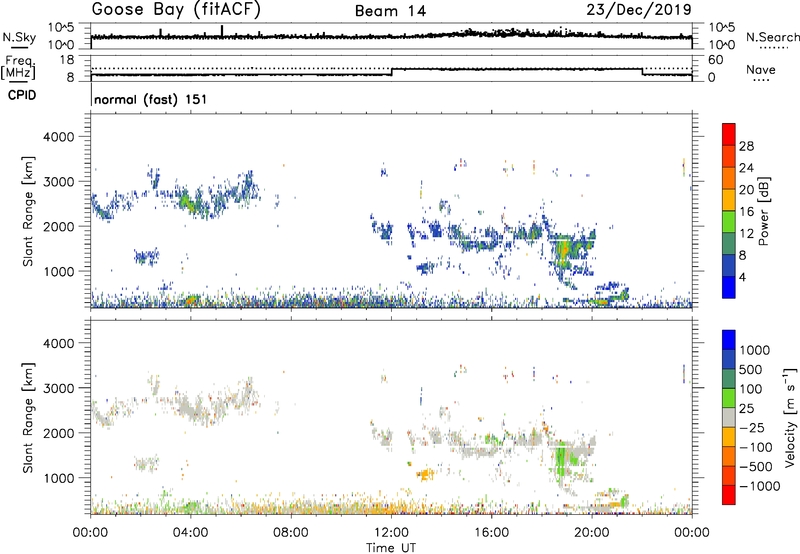
Task: Pick the top blue Velocity swatch above 1000
Action: [729, 340]
